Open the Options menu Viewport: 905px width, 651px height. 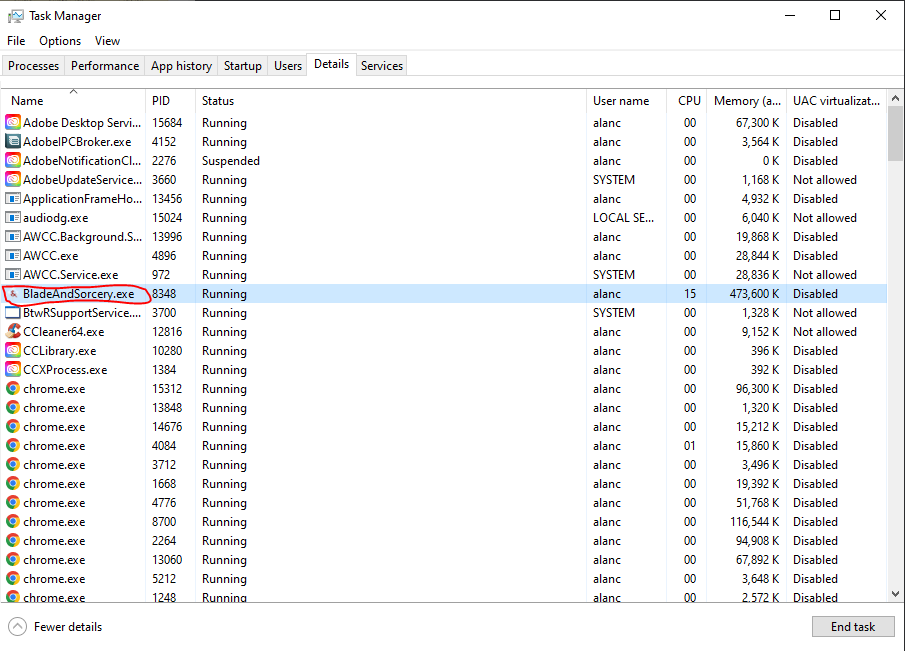coord(60,41)
